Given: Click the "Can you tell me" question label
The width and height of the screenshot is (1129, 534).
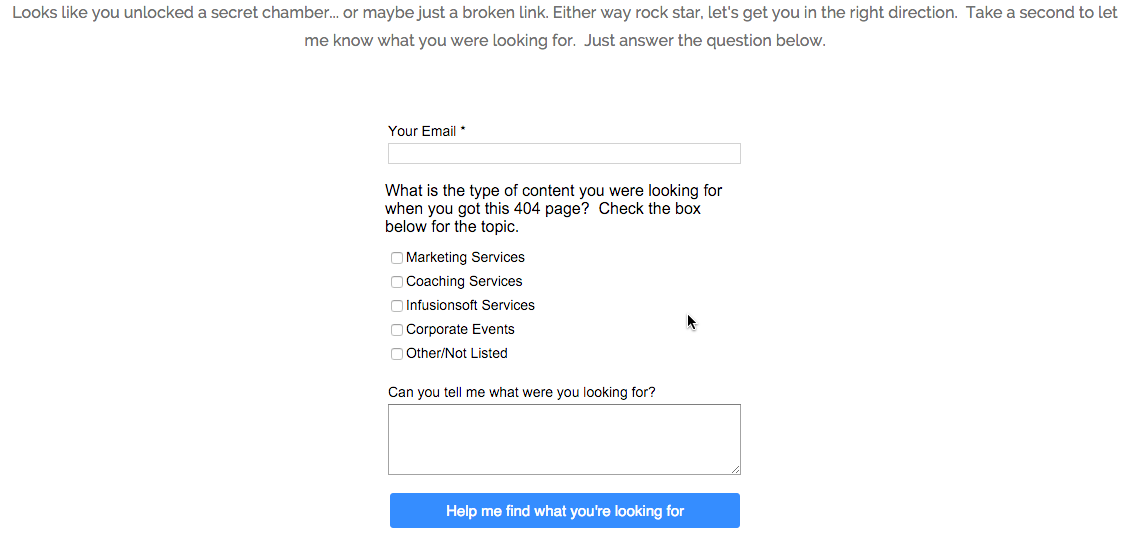Looking at the screenshot, I should pos(521,392).
